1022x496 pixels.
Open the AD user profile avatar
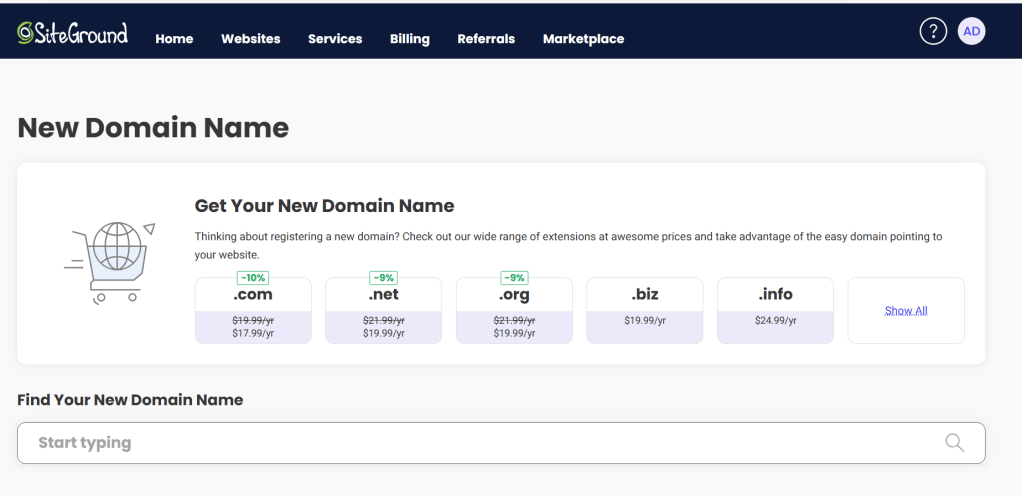tap(971, 32)
